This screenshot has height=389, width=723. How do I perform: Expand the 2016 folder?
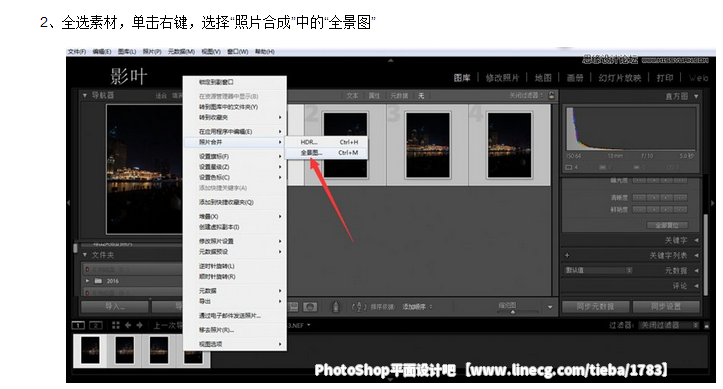tap(88, 281)
